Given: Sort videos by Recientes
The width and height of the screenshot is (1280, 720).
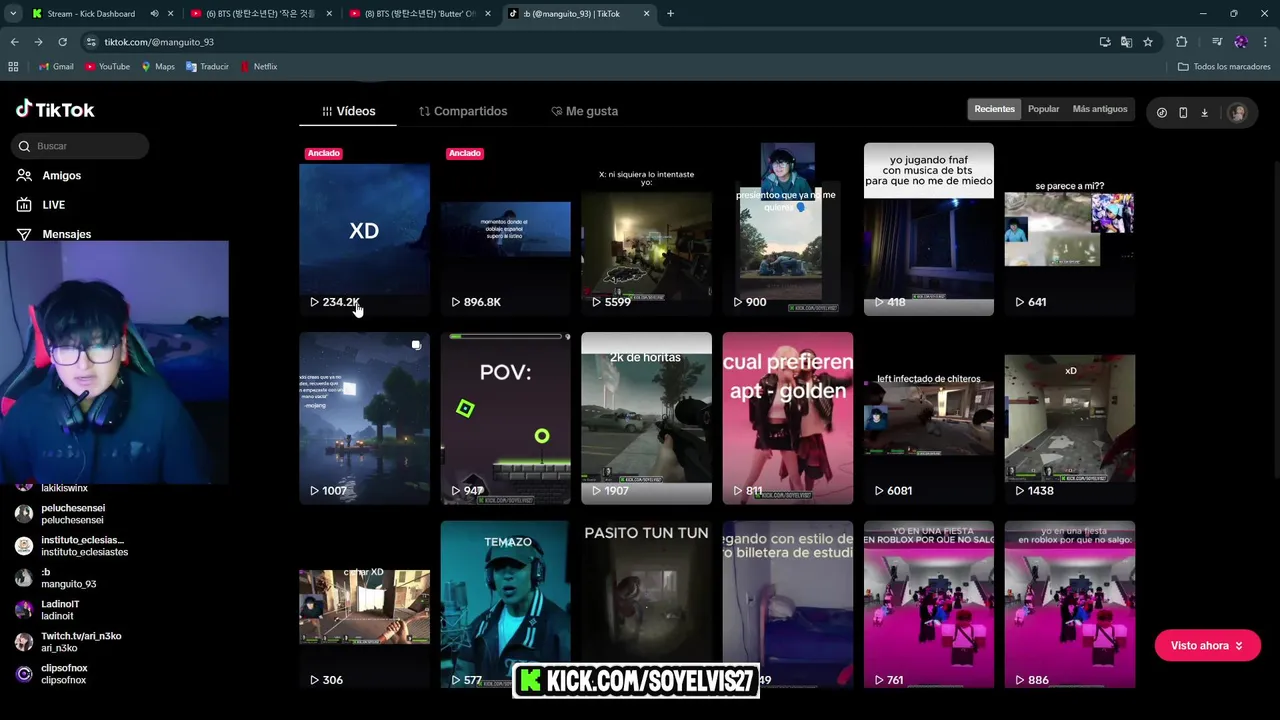Looking at the screenshot, I should 994,109.
